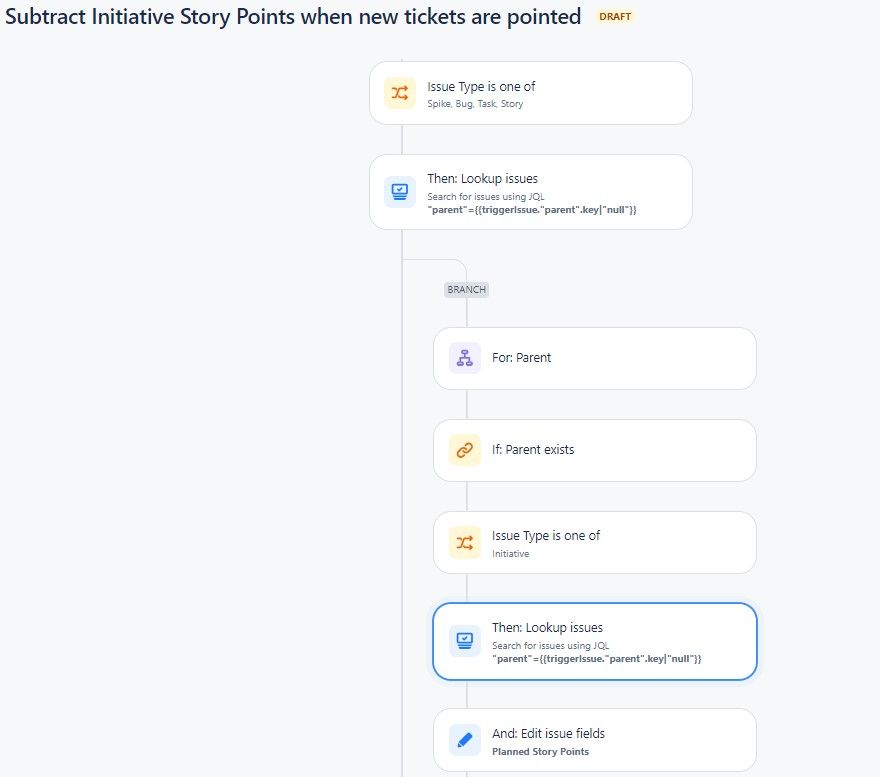Click the pencil icon for Edit issue fields
The height and width of the screenshot is (777, 880).
click(464, 740)
